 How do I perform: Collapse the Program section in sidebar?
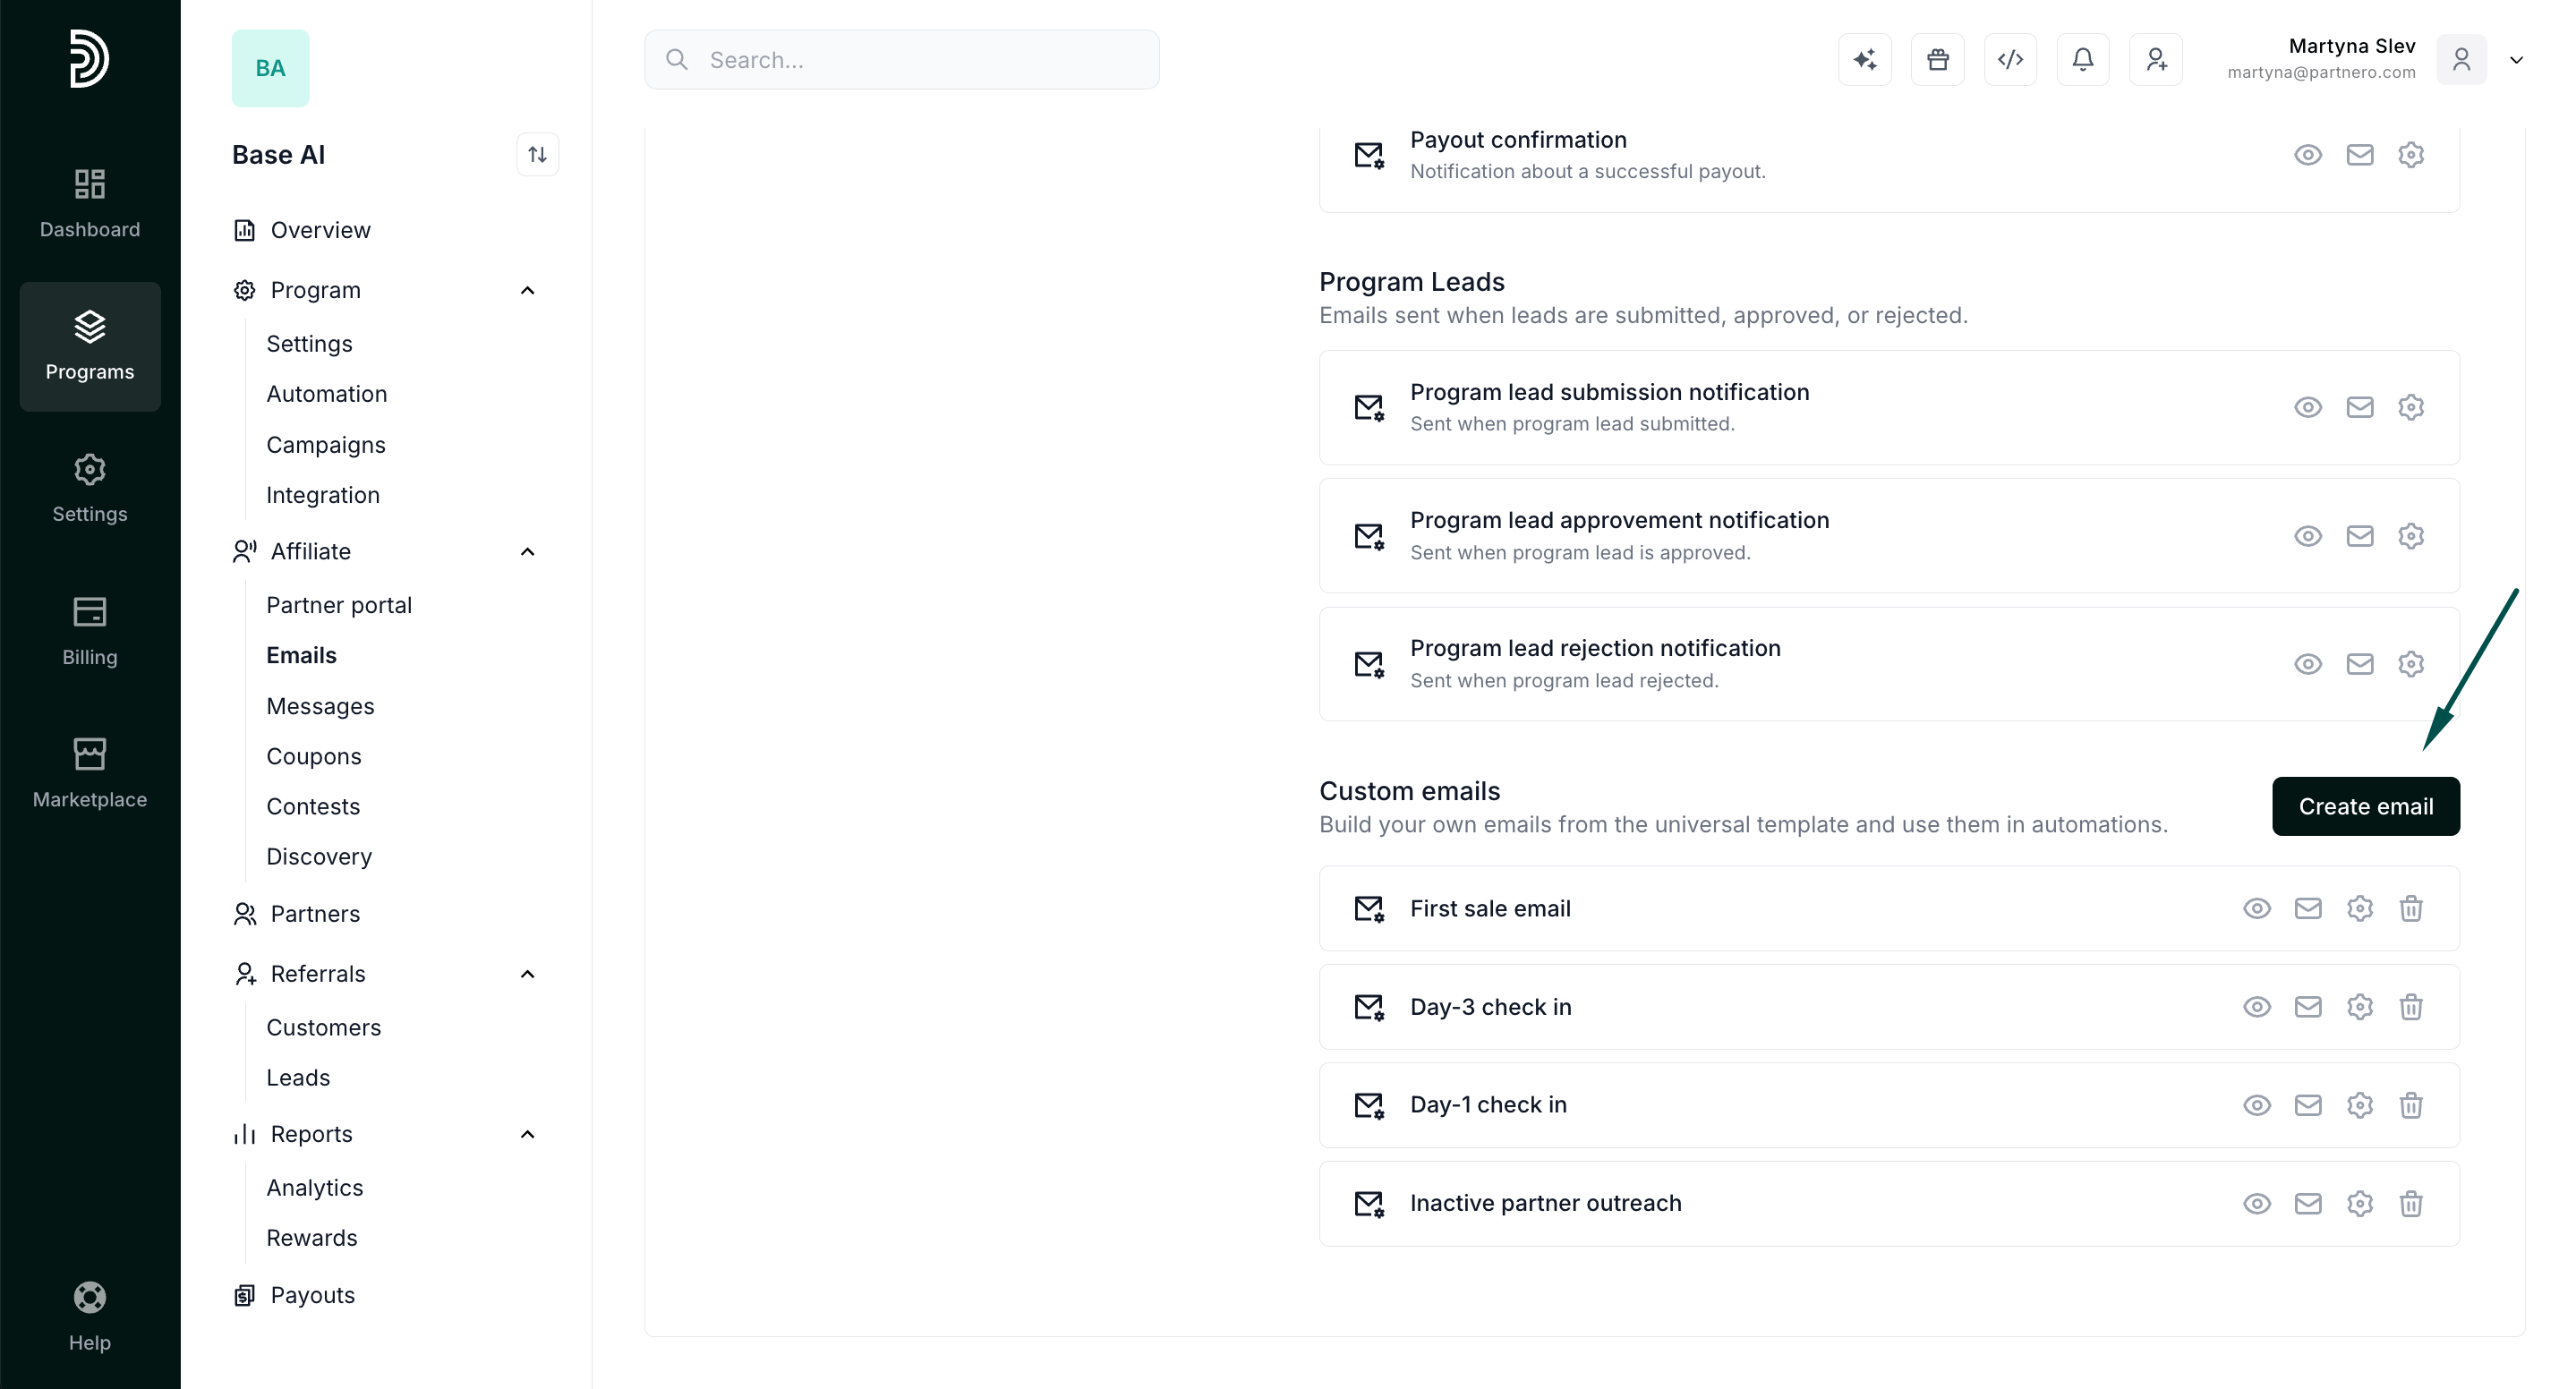(x=528, y=290)
